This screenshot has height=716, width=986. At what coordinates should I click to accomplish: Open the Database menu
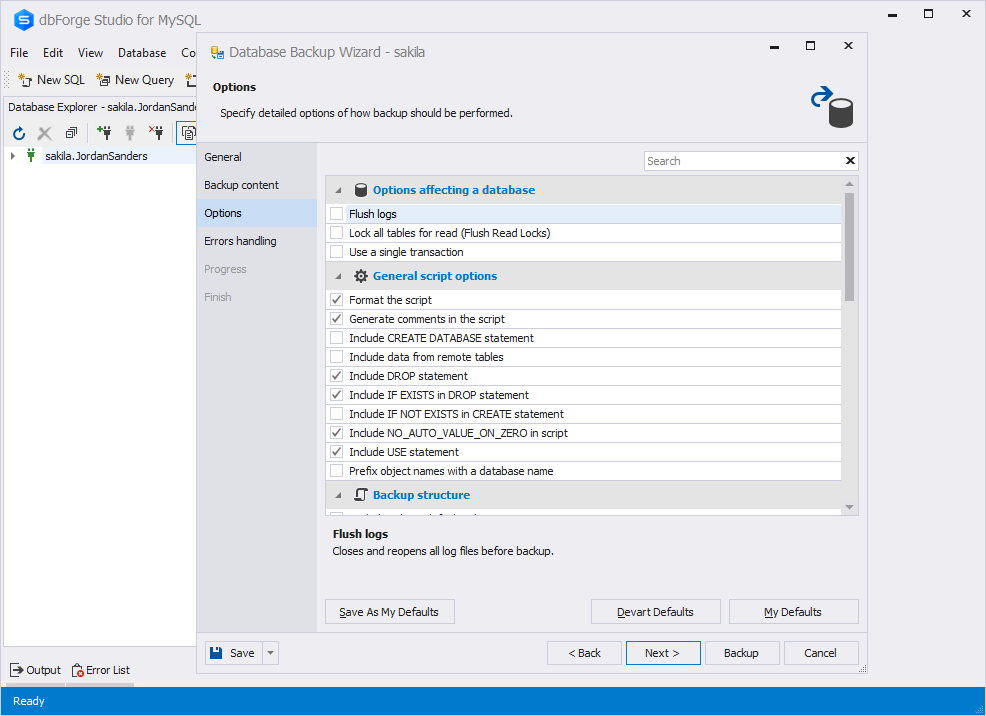(142, 53)
